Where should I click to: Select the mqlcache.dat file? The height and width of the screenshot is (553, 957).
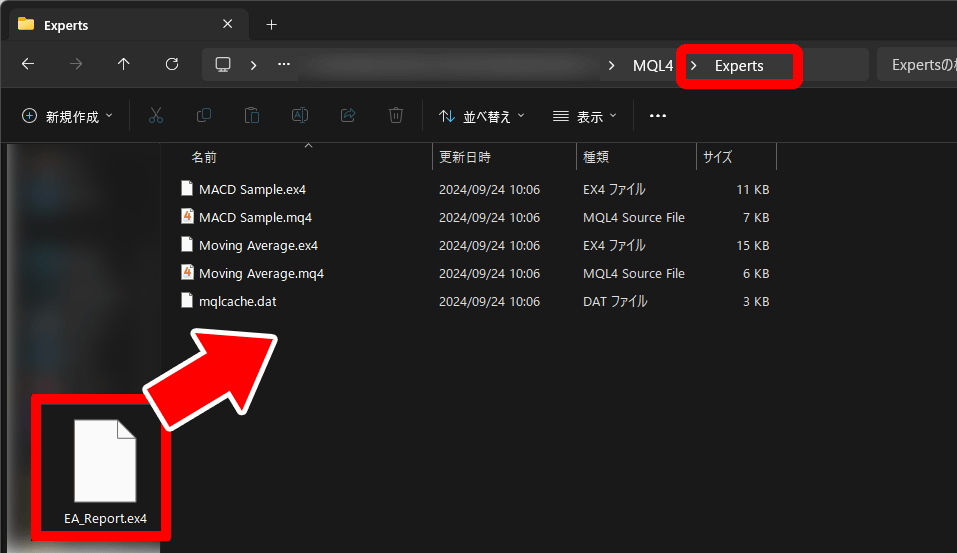point(238,301)
